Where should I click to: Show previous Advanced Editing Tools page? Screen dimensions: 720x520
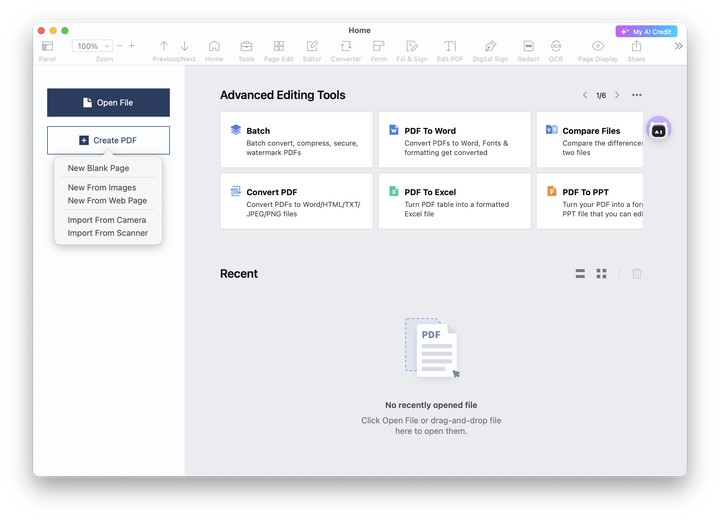585,95
